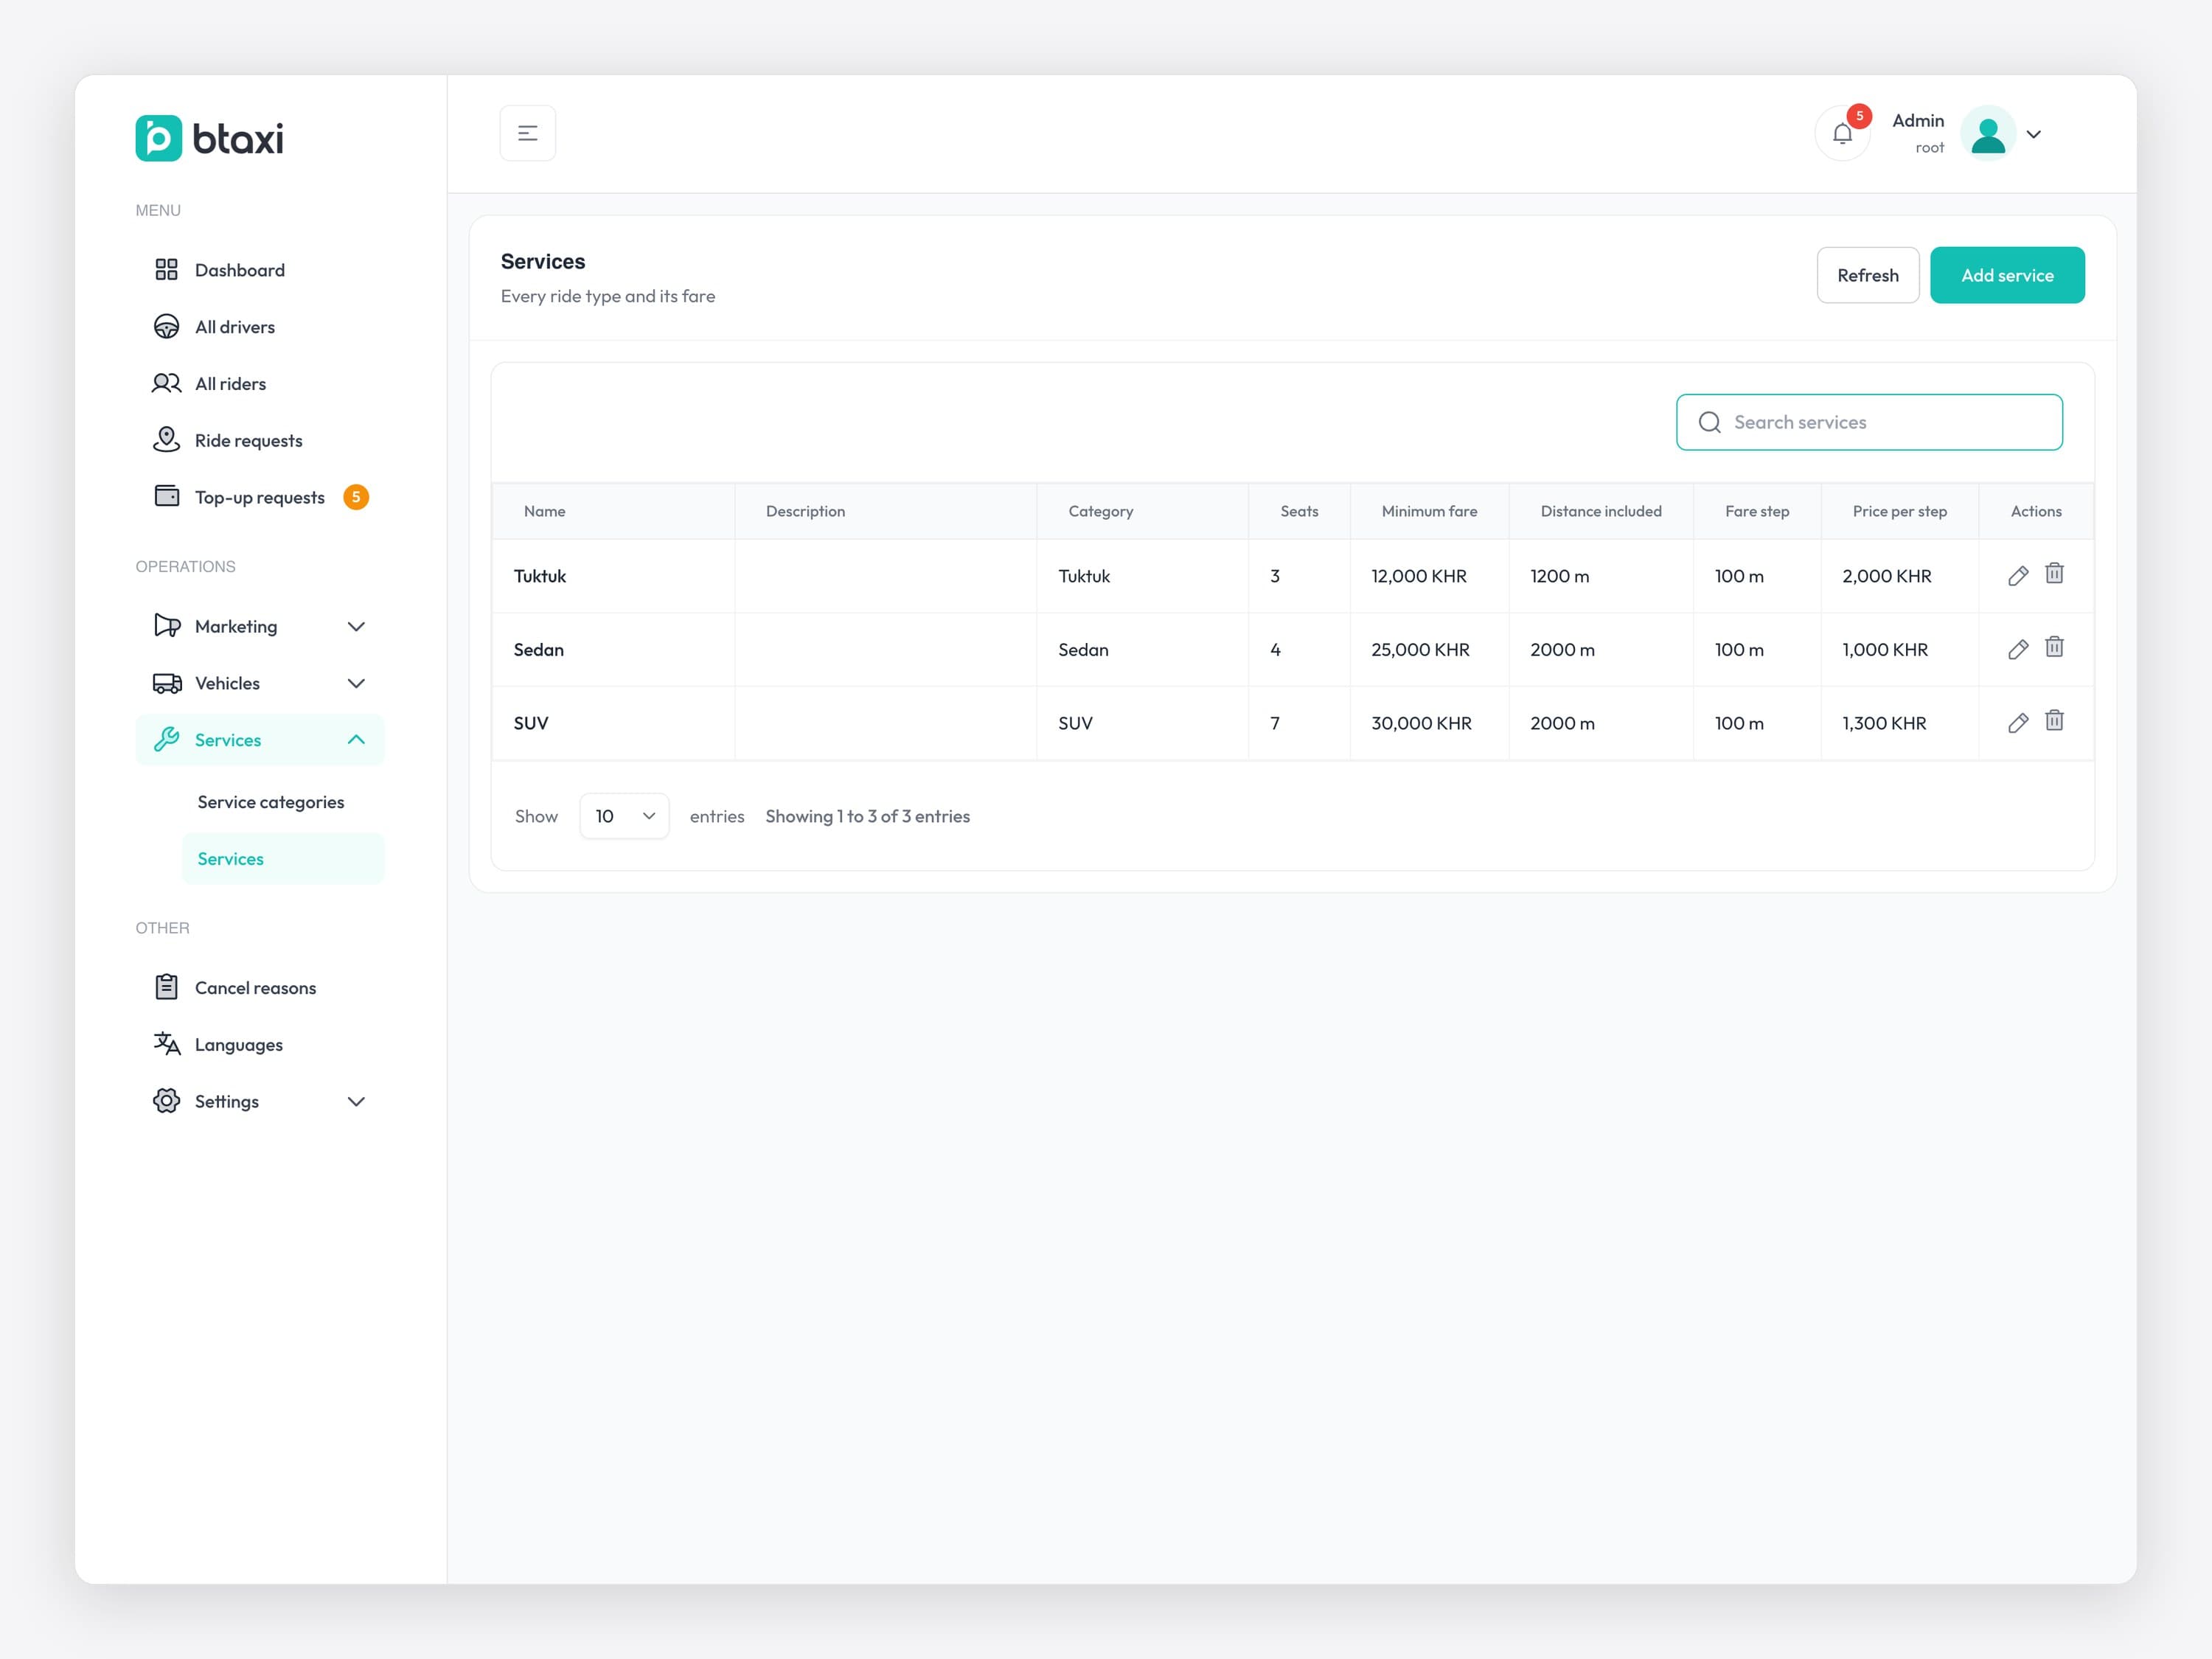Click the btaxi logo
This screenshot has height=1659, width=2212.
coord(209,138)
